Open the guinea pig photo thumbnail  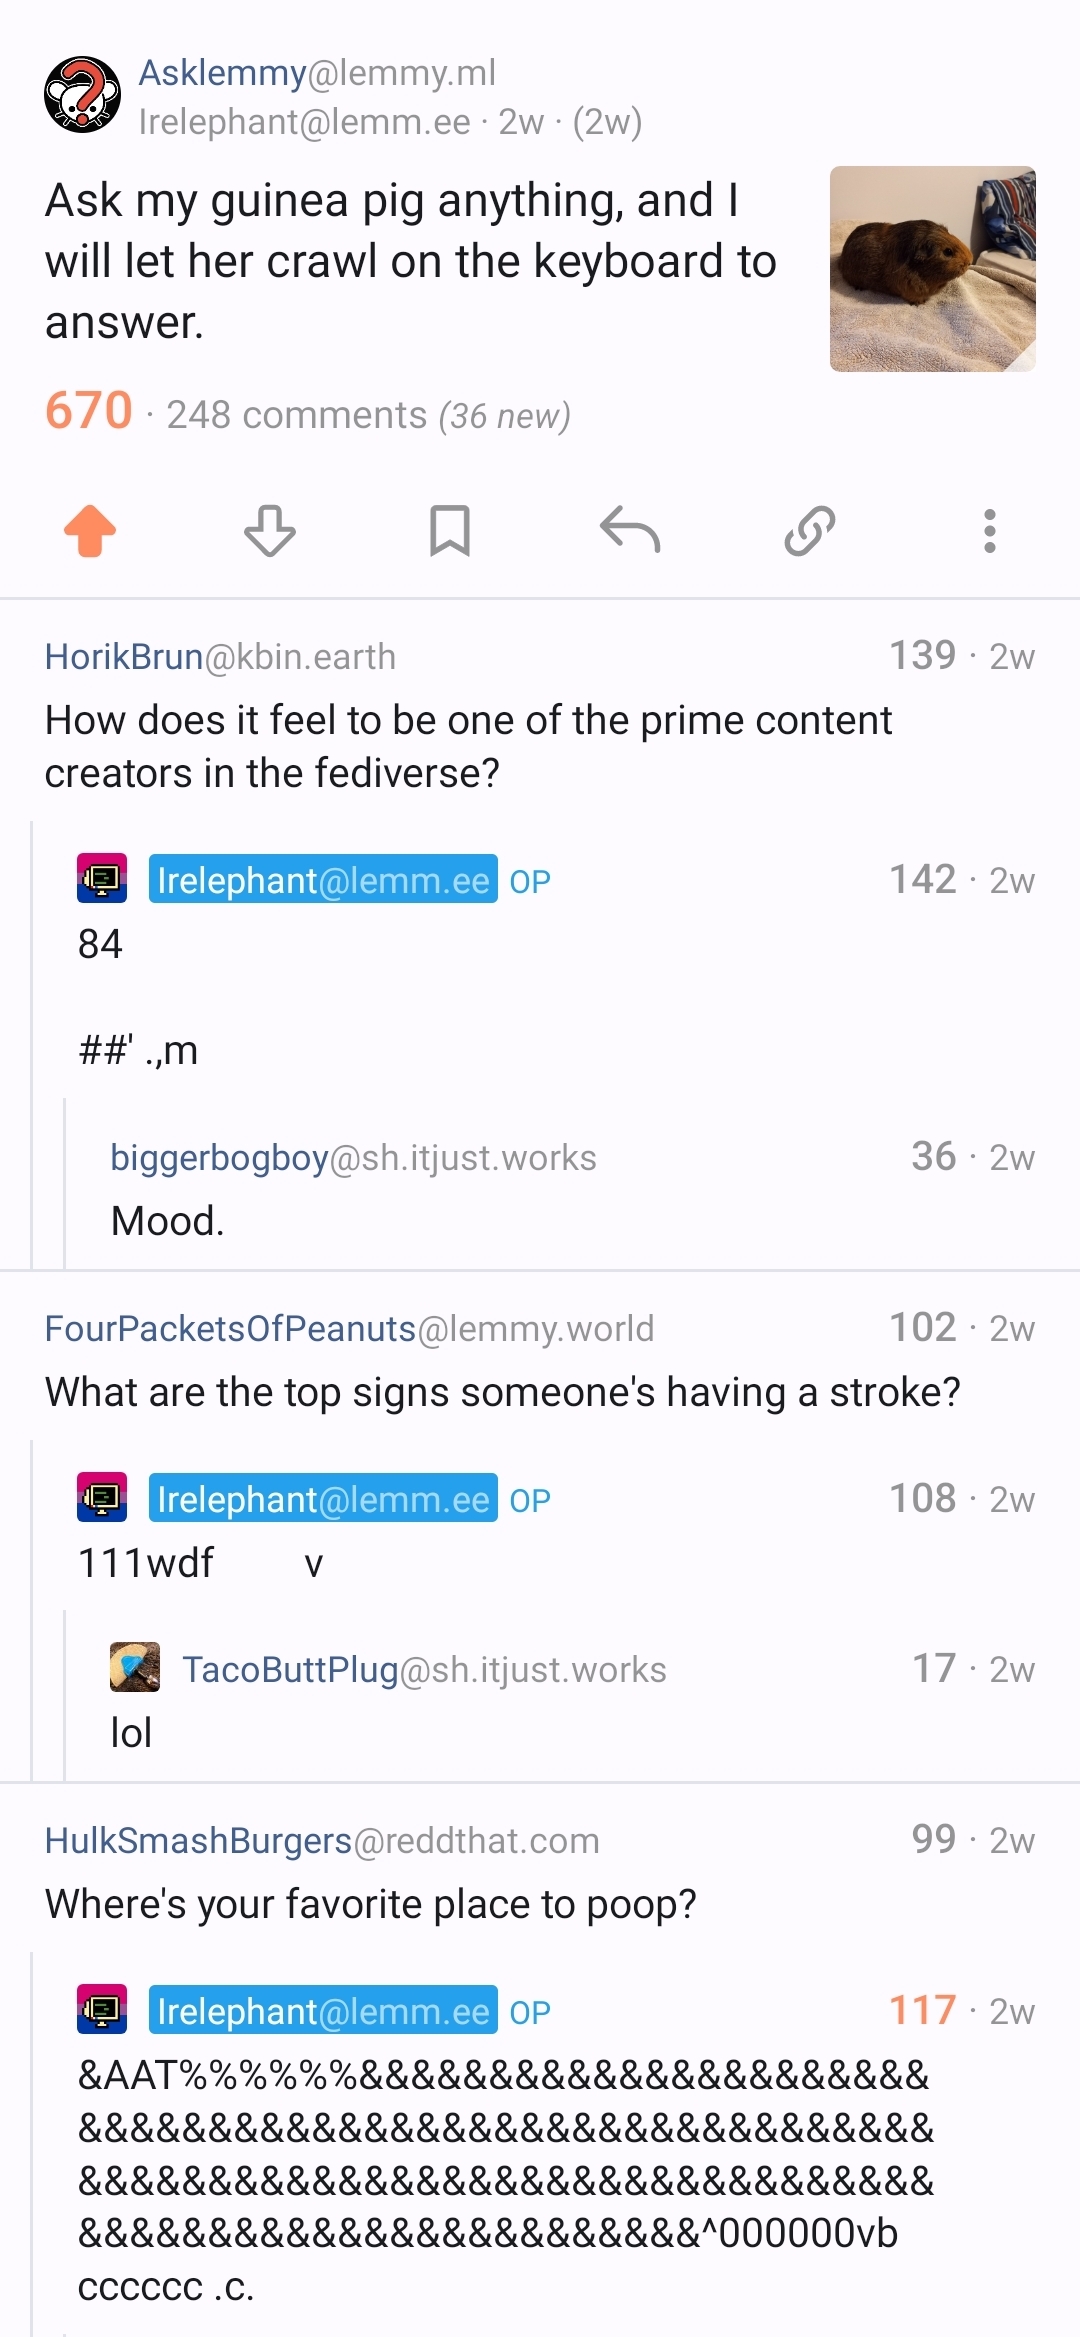click(932, 268)
